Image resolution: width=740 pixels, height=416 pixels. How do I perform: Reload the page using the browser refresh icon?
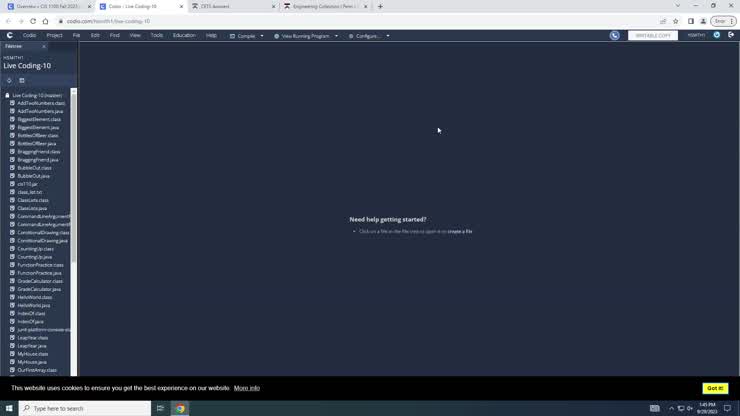(33, 21)
